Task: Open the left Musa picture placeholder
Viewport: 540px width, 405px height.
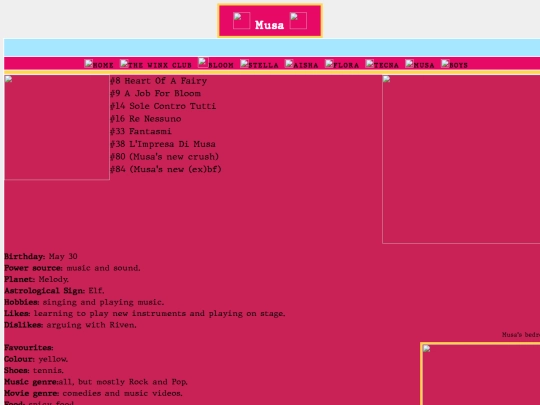Action: pyautogui.click(x=57, y=127)
